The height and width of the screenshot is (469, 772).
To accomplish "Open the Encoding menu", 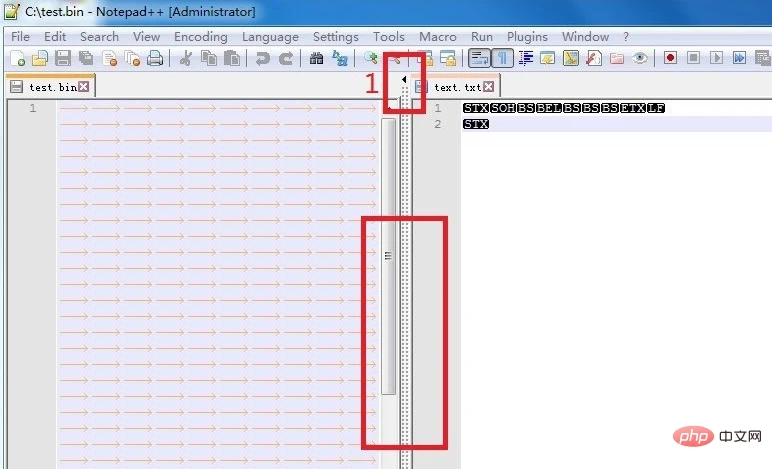I will (x=200, y=36).
